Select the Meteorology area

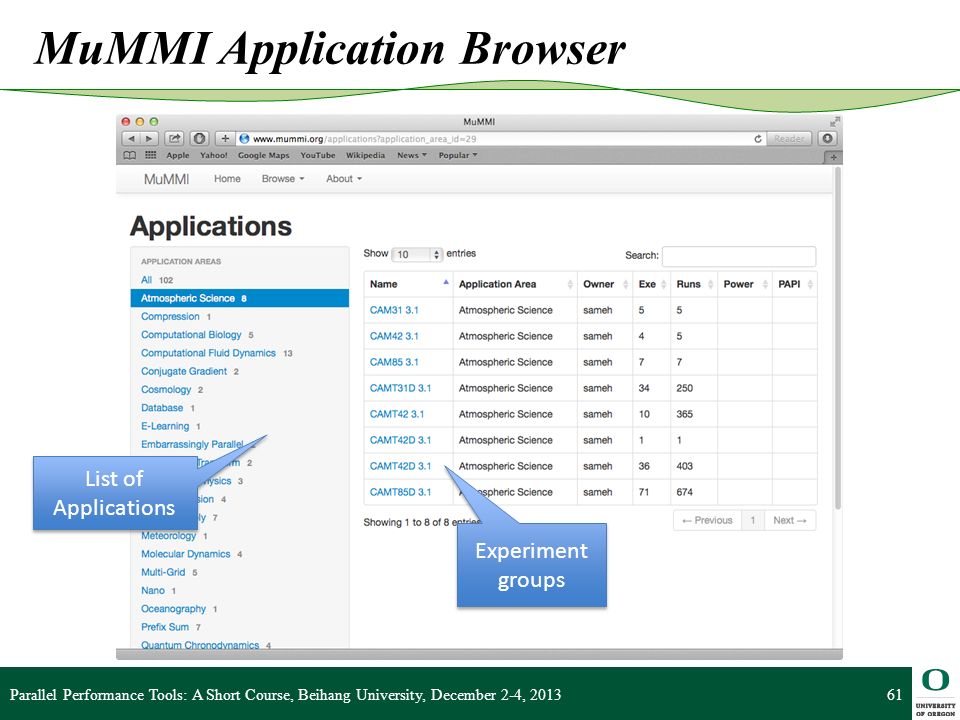point(168,536)
